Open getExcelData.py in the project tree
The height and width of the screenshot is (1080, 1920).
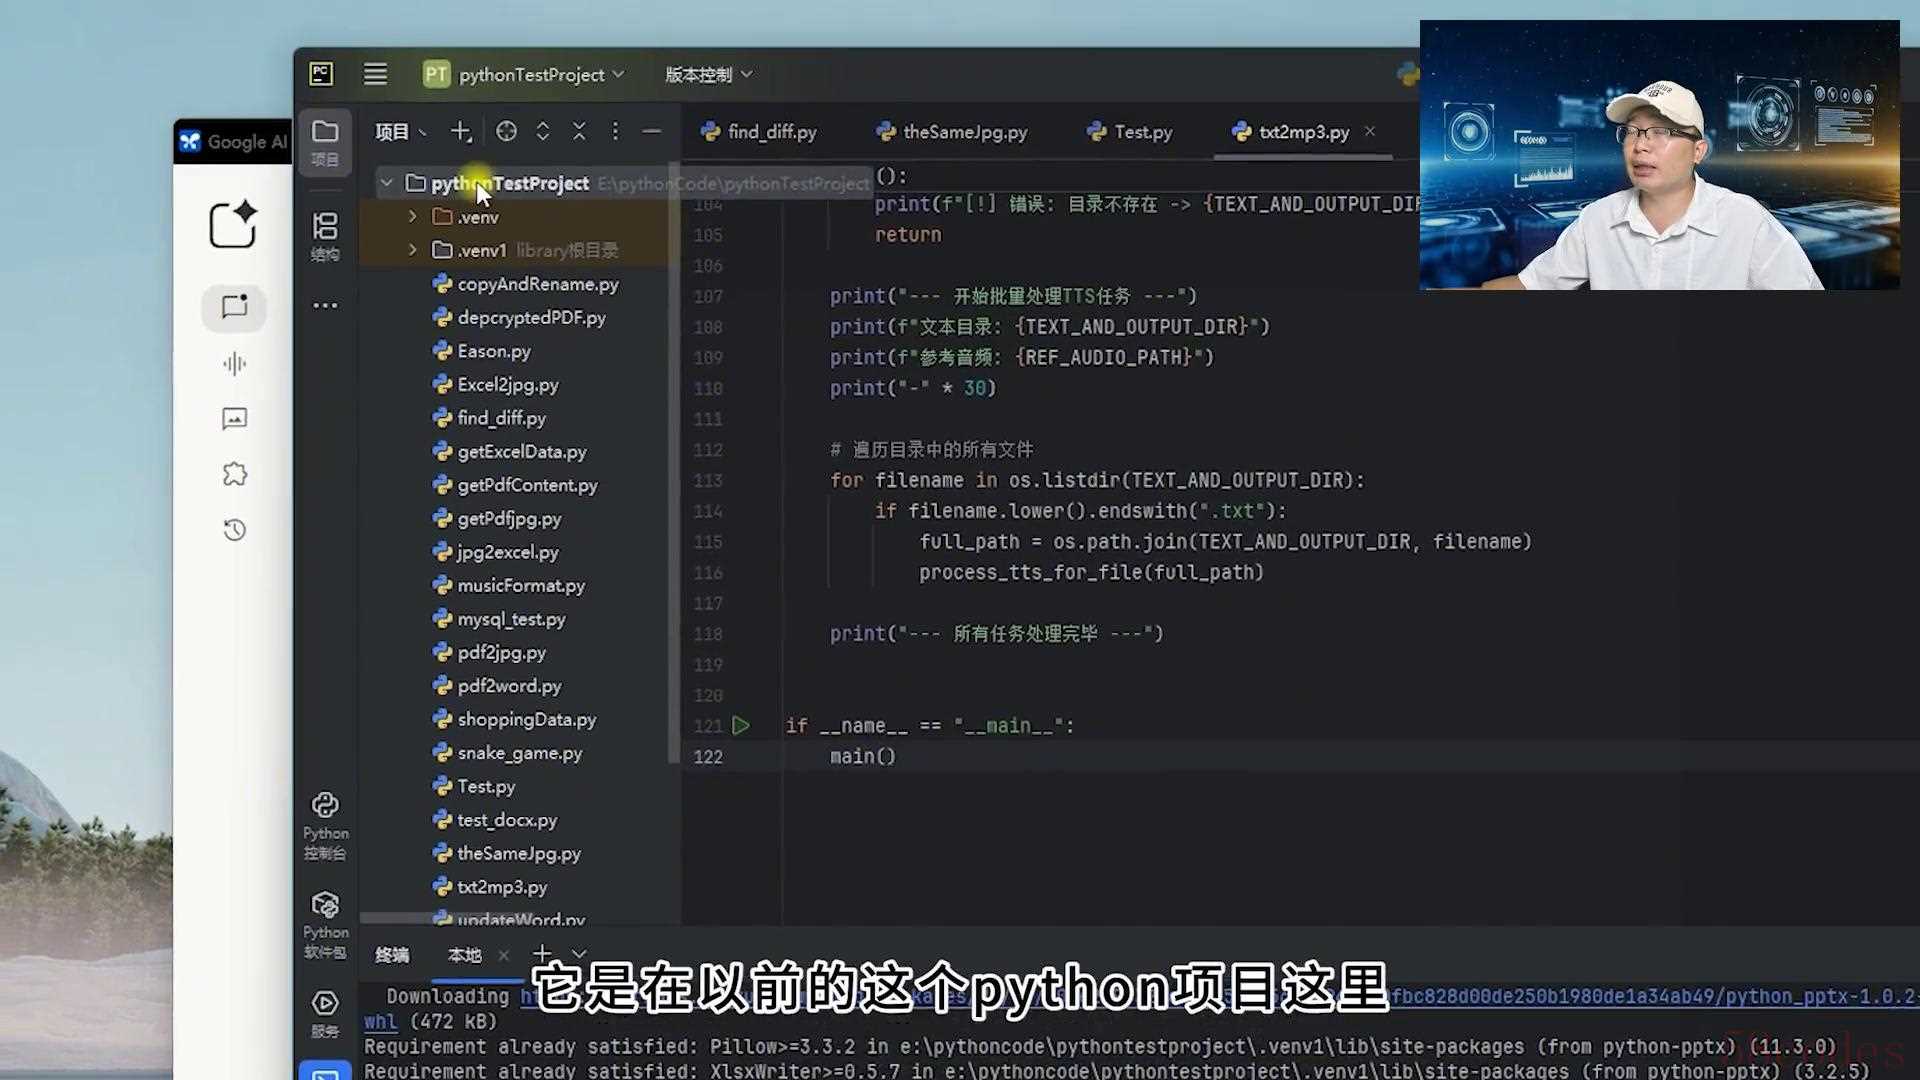510,451
